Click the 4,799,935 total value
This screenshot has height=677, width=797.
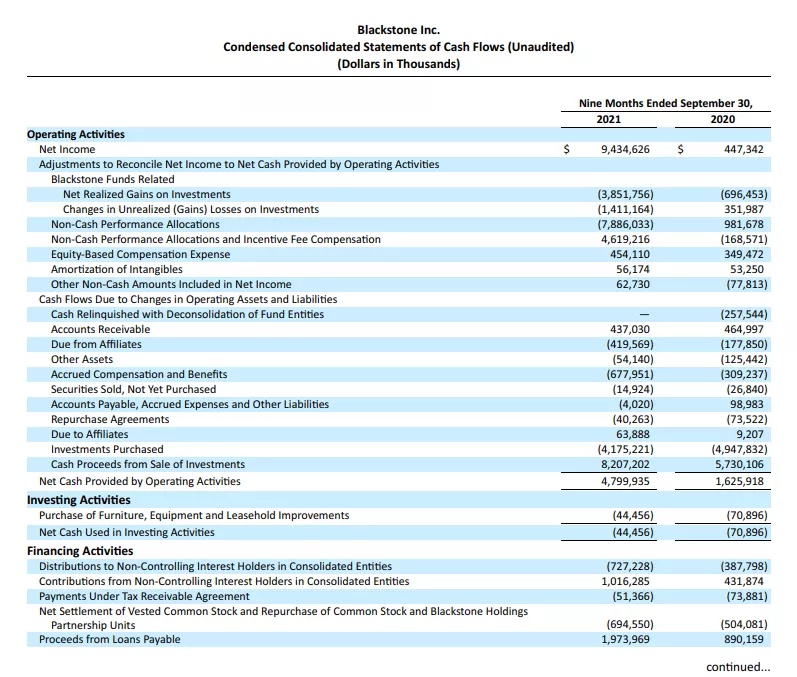tap(625, 481)
